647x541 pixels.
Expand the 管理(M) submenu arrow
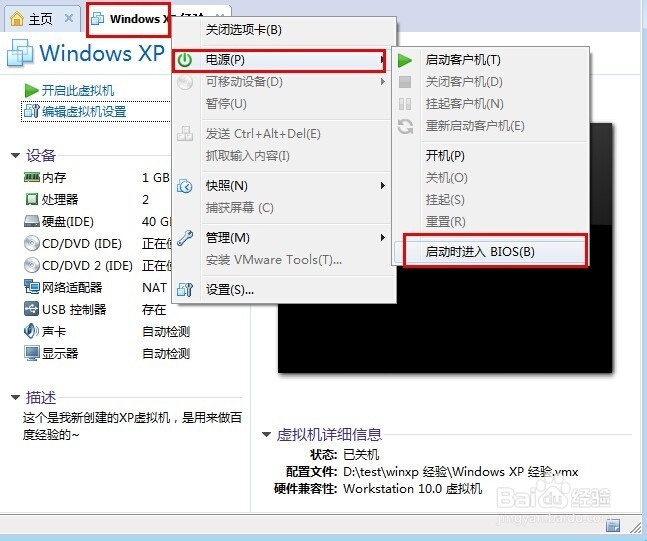383,238
